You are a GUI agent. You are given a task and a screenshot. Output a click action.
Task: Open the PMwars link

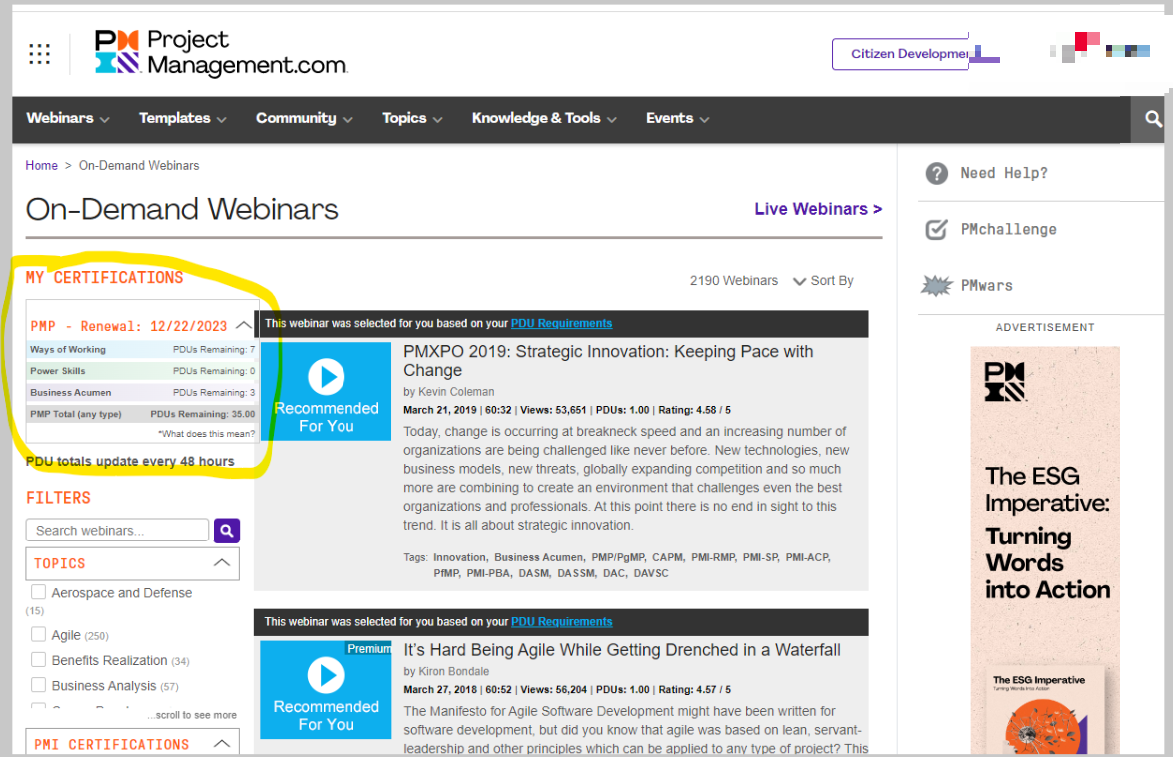click(987, 286)
